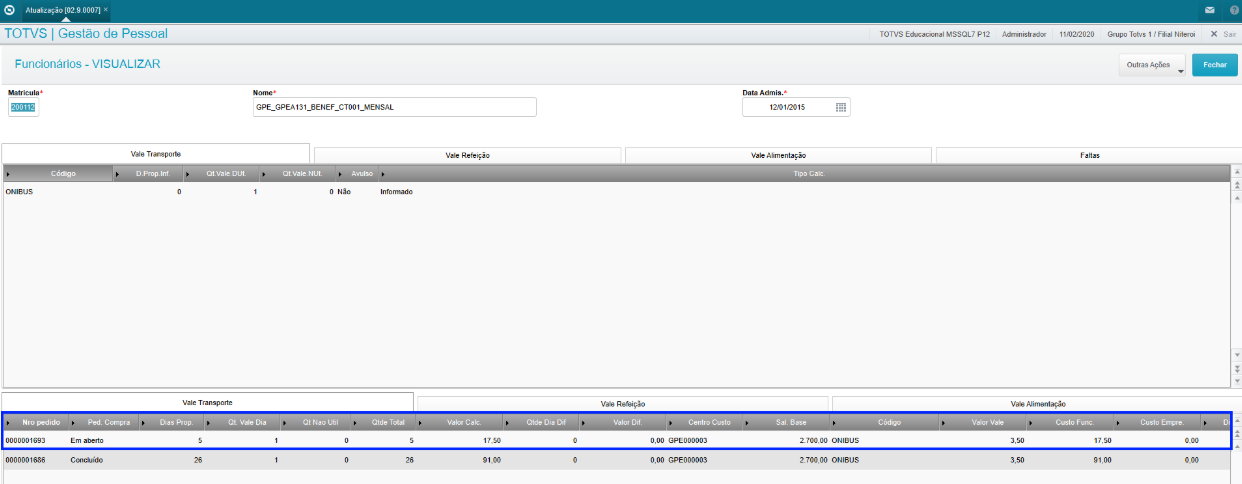
Task: Click the Sair exit option
Action: click(x=1222, y=34)
